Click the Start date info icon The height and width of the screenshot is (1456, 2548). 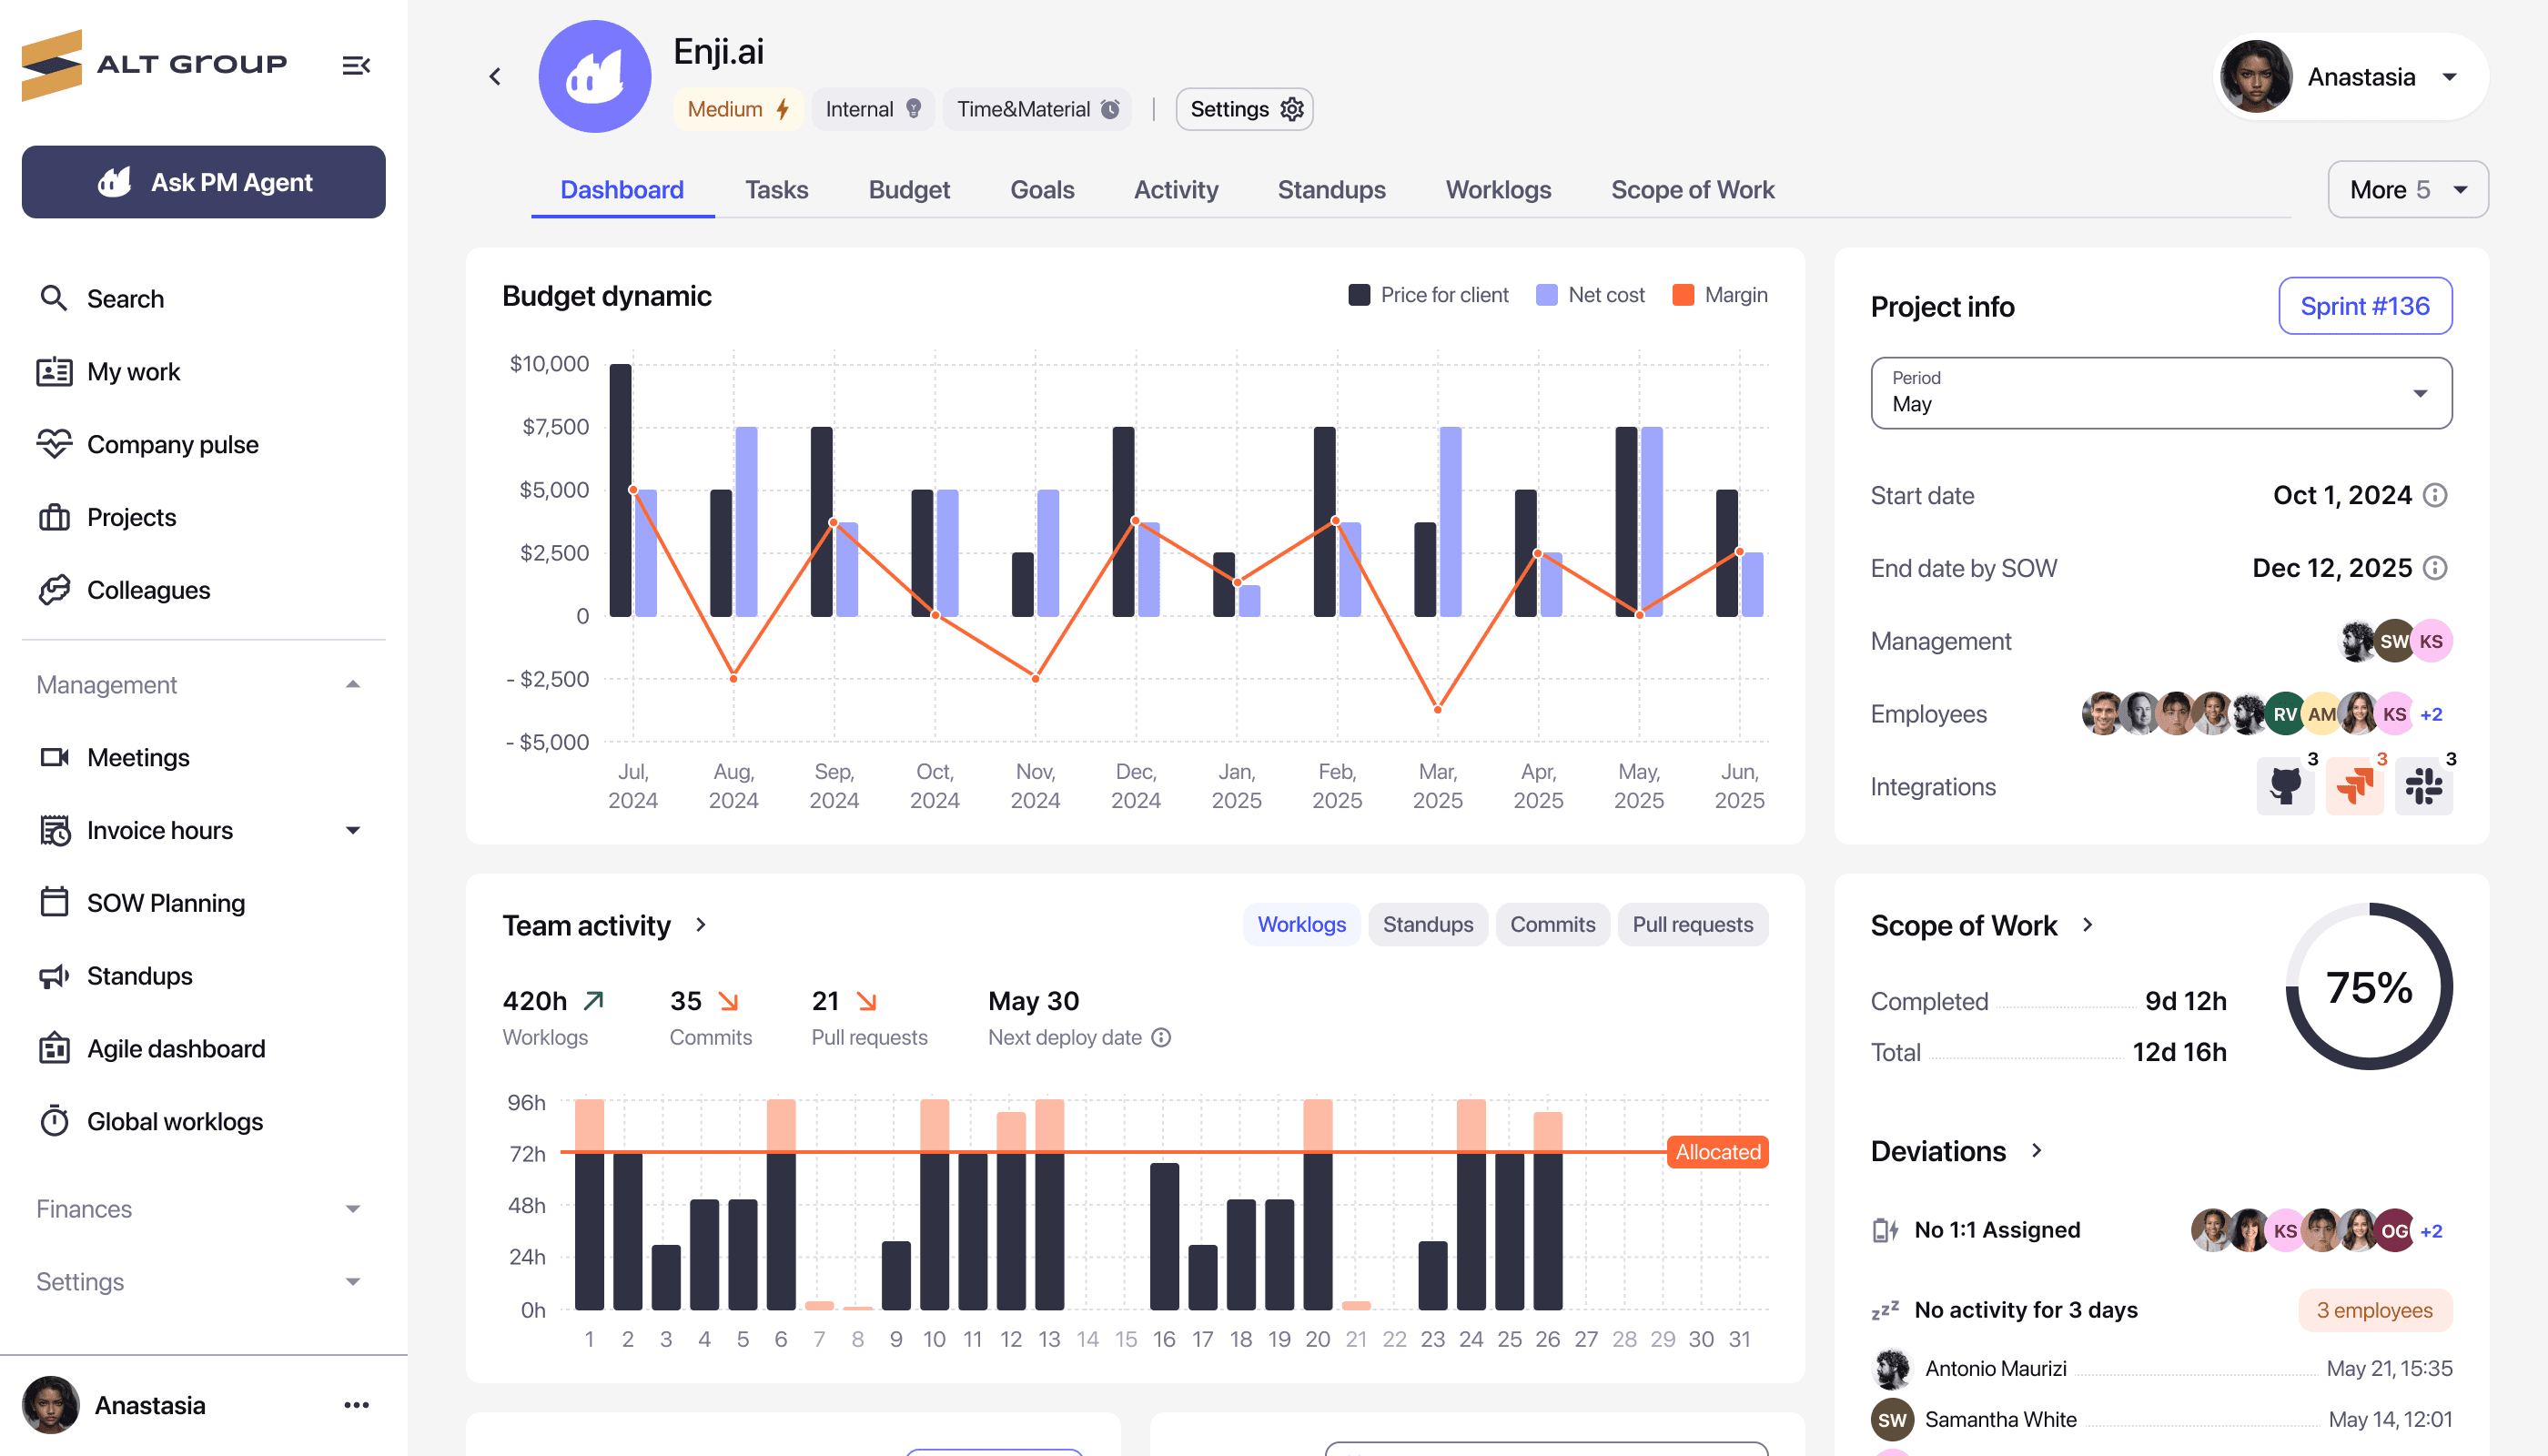(x=2436, y=495)
